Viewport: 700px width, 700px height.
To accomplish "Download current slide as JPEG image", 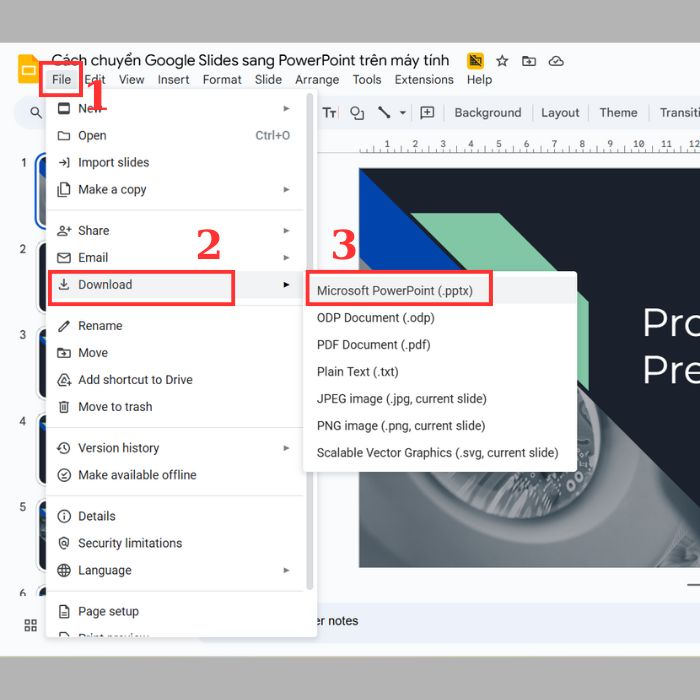I will point(440,399).
